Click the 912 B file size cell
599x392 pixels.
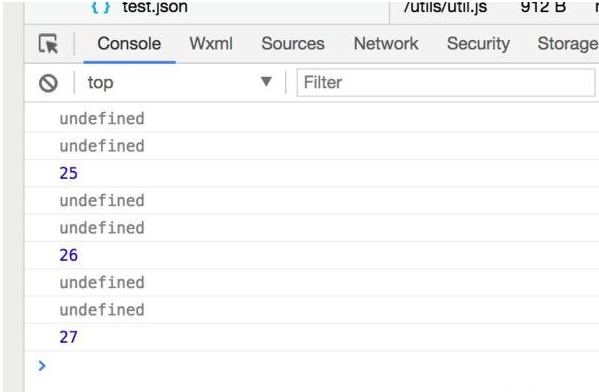(x=543, y=7)
